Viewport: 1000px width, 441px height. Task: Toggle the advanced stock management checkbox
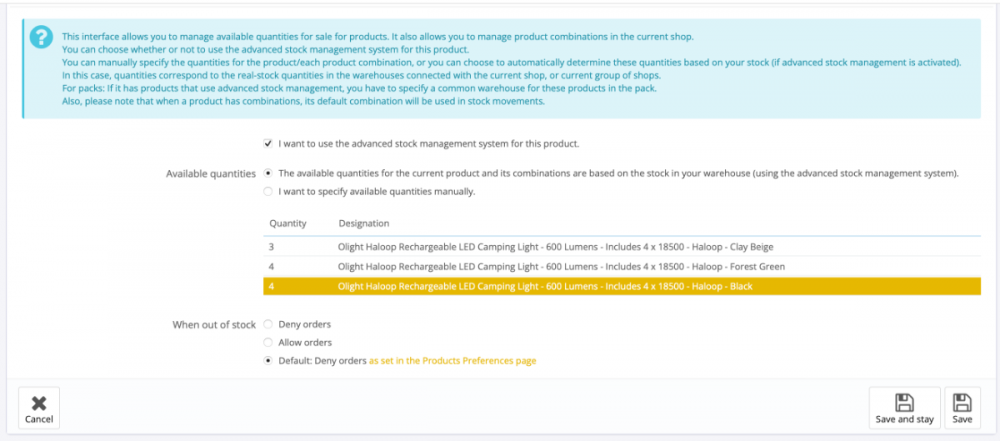click(268, 143)
